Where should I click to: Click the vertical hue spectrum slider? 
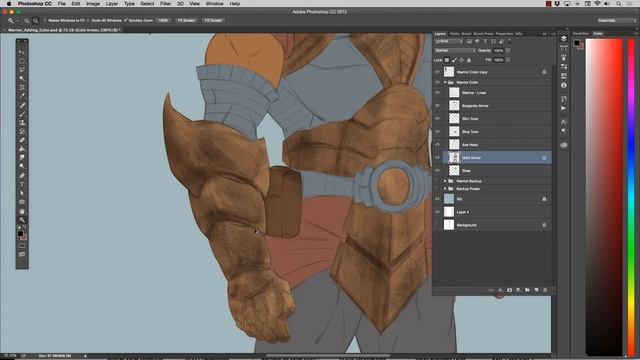[631, 197]
